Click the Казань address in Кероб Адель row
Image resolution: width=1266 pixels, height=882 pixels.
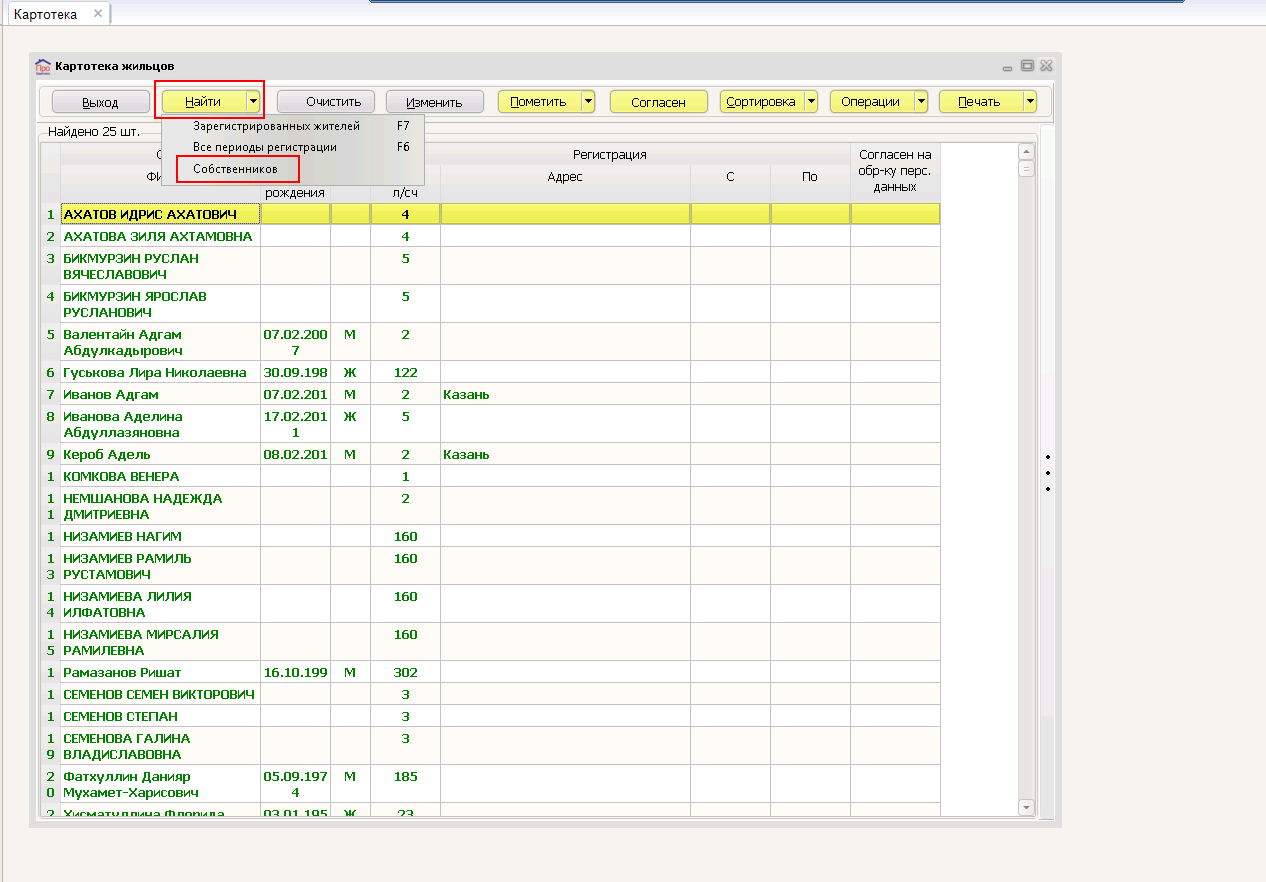(466, 454)
